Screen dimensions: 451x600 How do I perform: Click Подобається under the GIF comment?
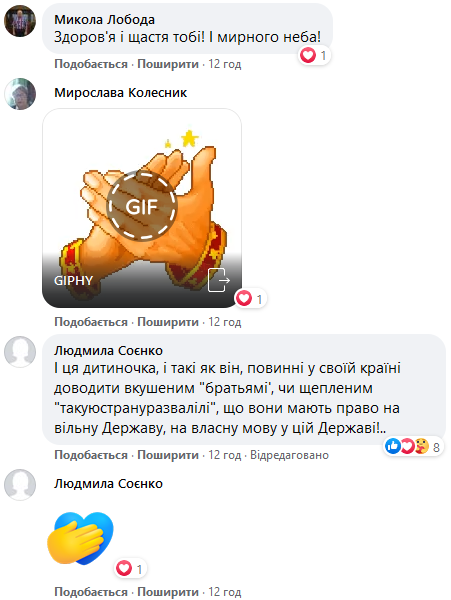[x=91, y=322]
